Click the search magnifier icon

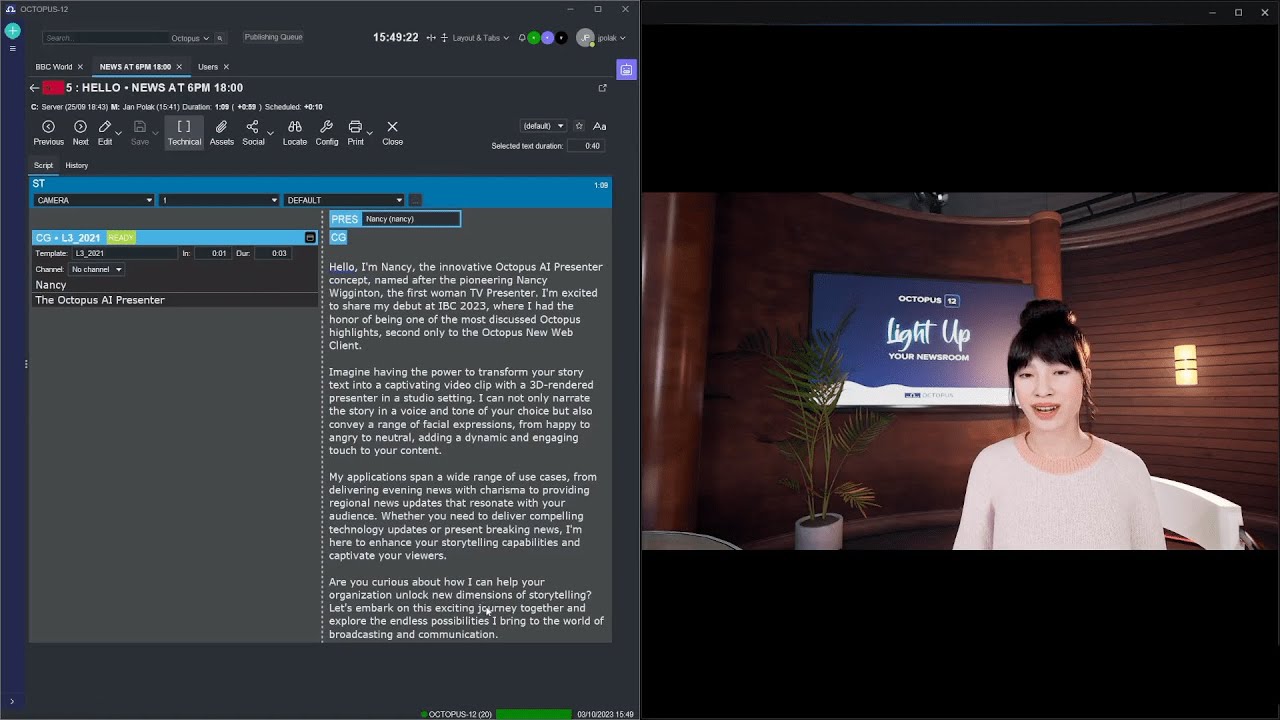(x=220, y=38)
